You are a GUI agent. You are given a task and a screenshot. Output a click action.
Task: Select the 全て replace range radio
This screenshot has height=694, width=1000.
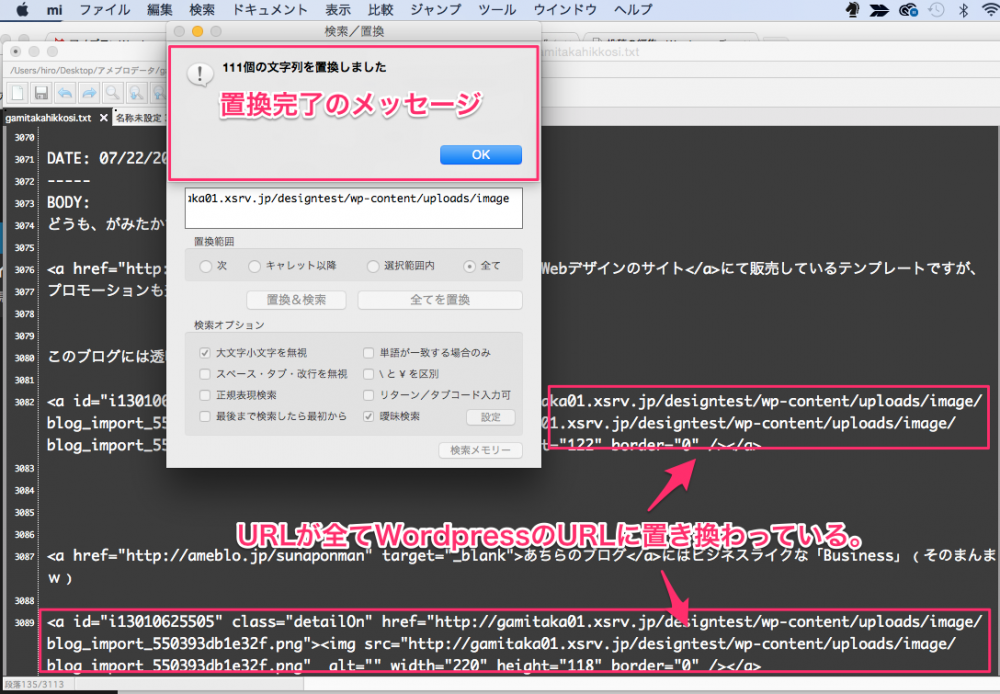pos(469,266)
